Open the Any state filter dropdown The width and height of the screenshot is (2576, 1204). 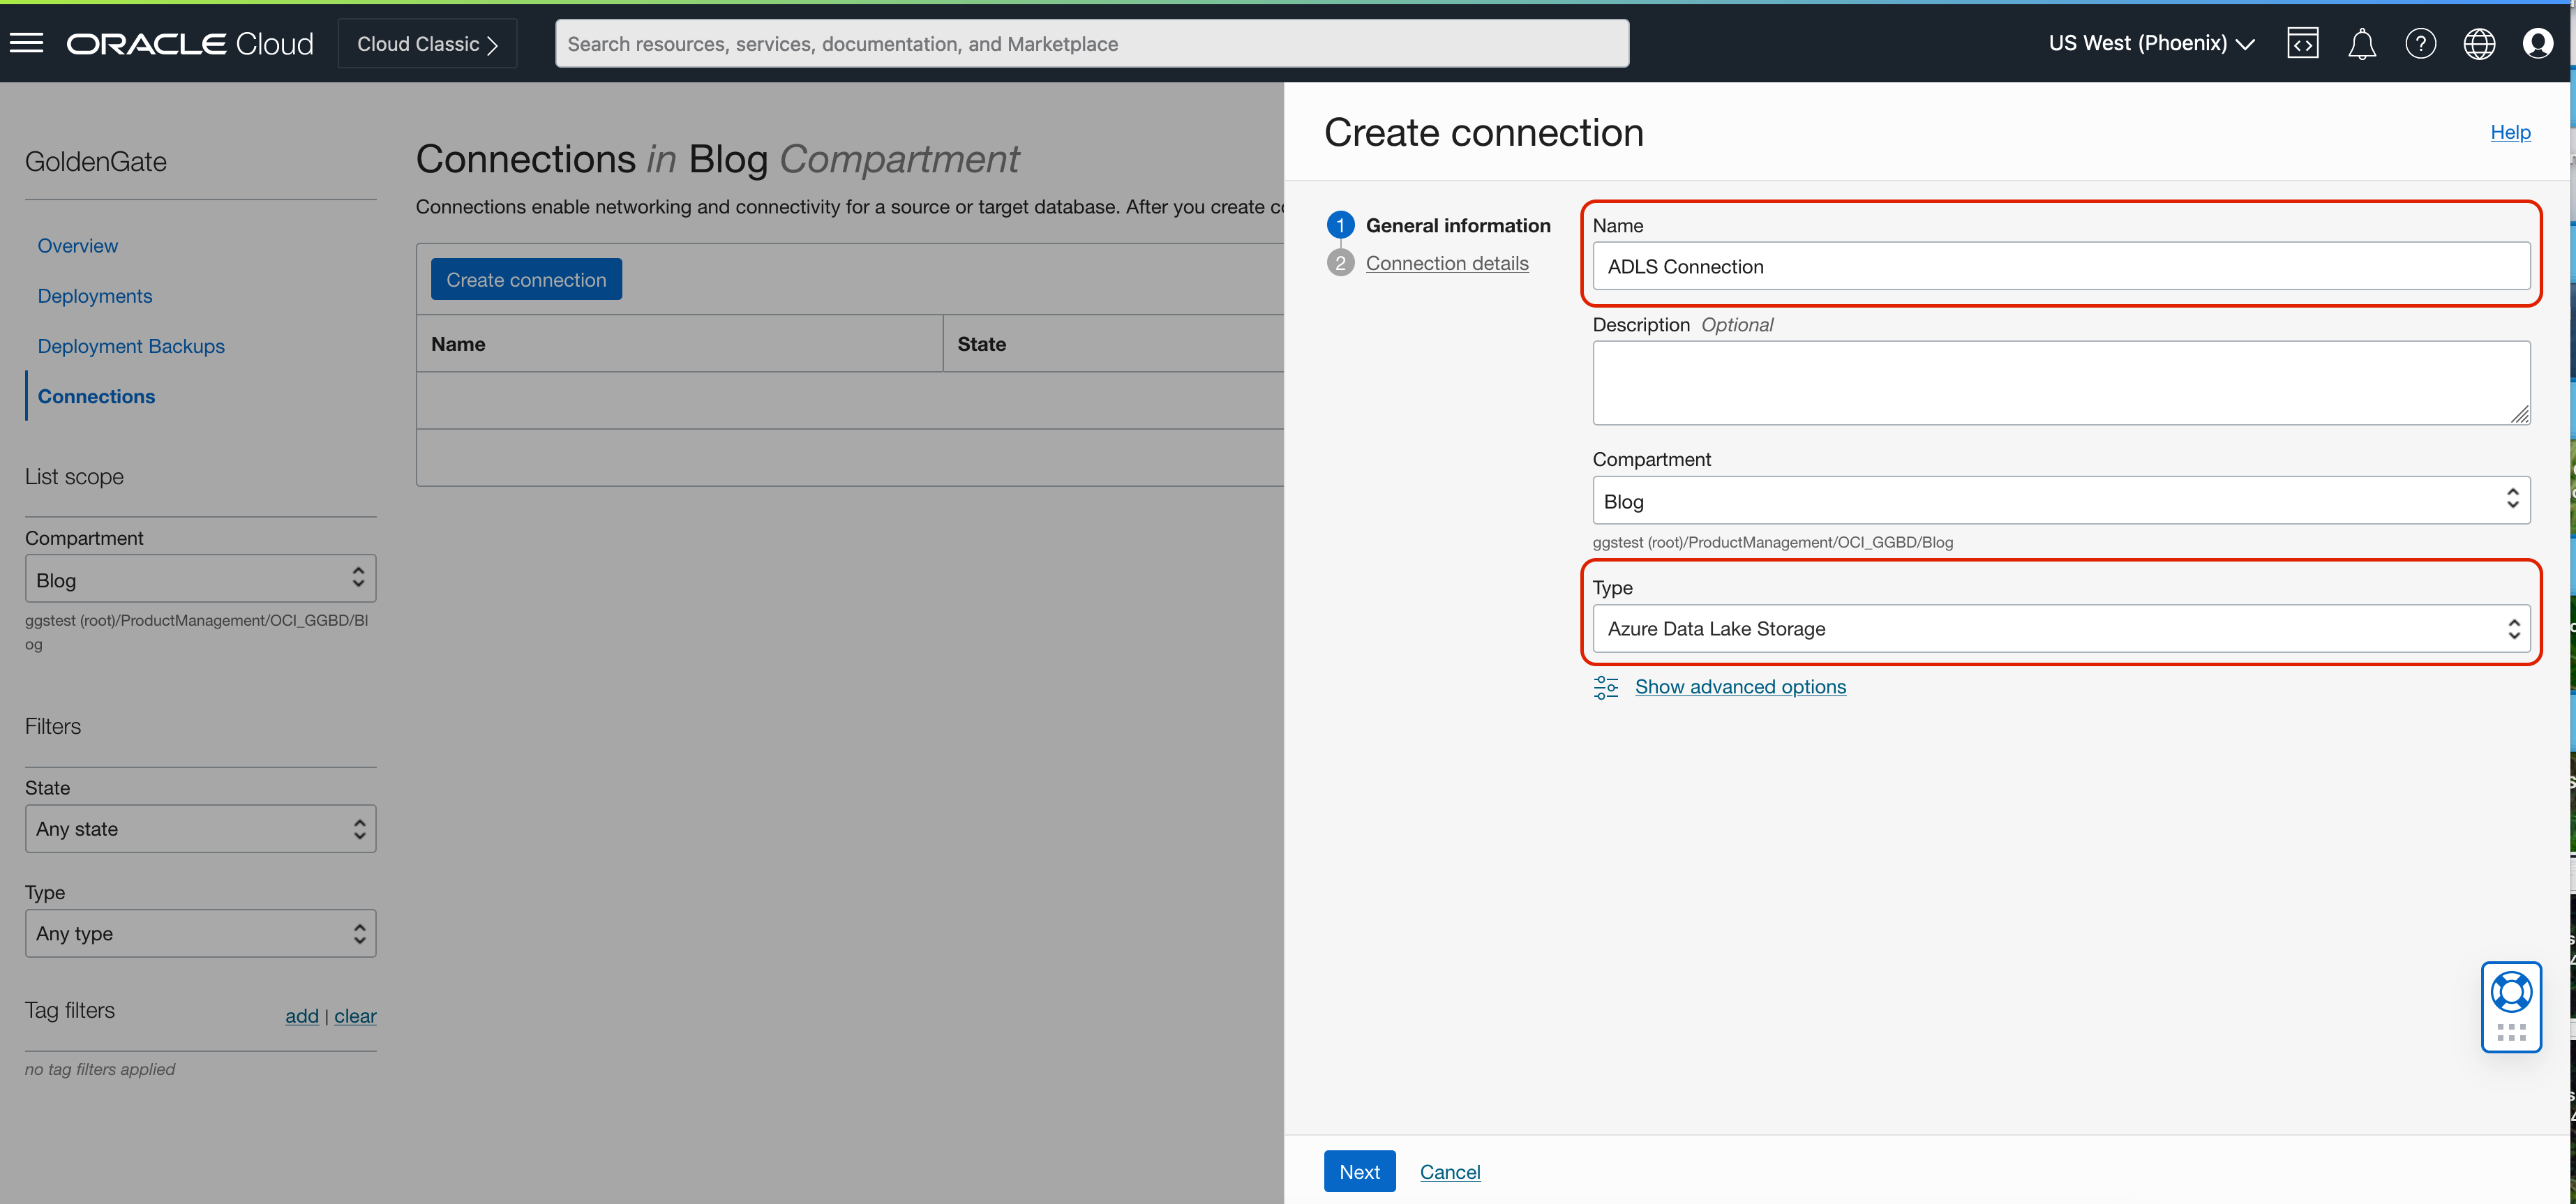coord(200,829)
